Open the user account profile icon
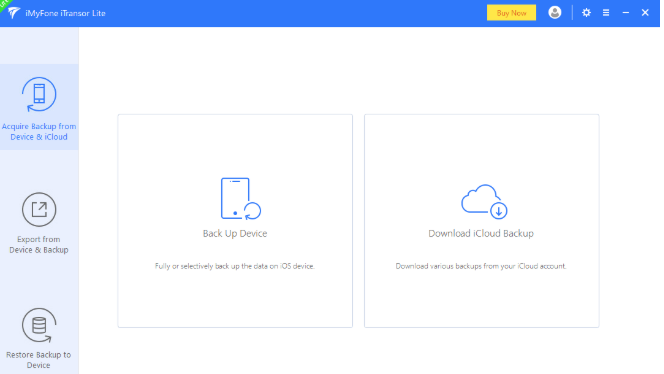This screenshot has width=664, height=374. pos(555,13)
